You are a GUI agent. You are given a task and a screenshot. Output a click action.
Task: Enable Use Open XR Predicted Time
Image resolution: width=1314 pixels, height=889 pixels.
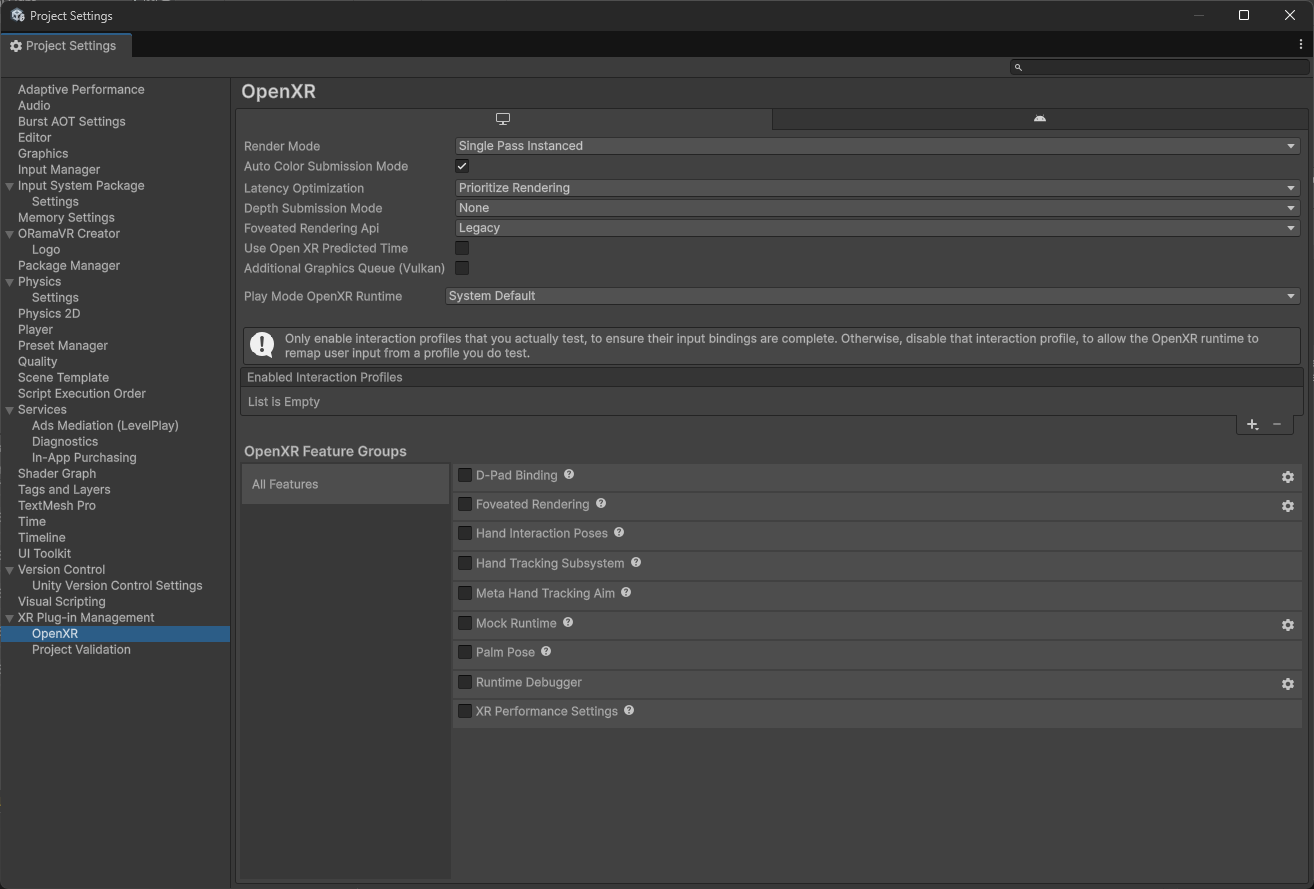(462, 248)
